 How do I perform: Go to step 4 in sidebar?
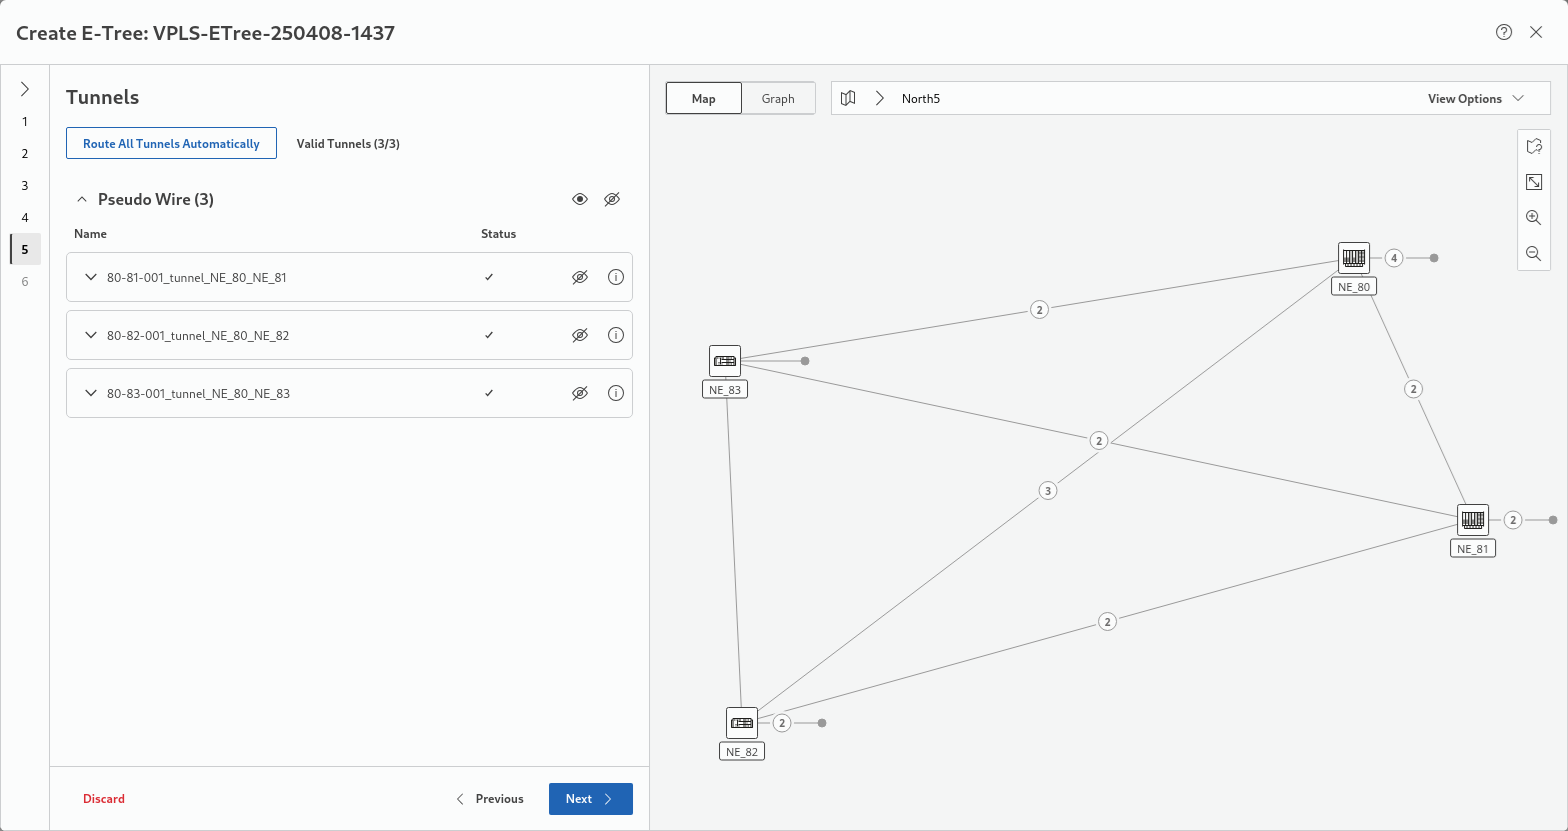click(25, 217)
